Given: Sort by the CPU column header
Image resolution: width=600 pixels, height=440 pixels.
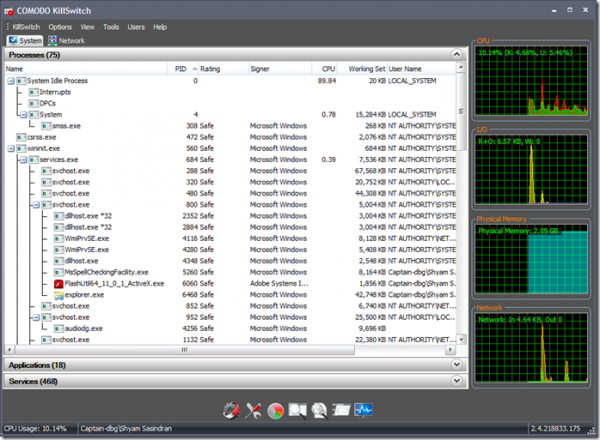Looking at the screenshot, I should [324, 69].
